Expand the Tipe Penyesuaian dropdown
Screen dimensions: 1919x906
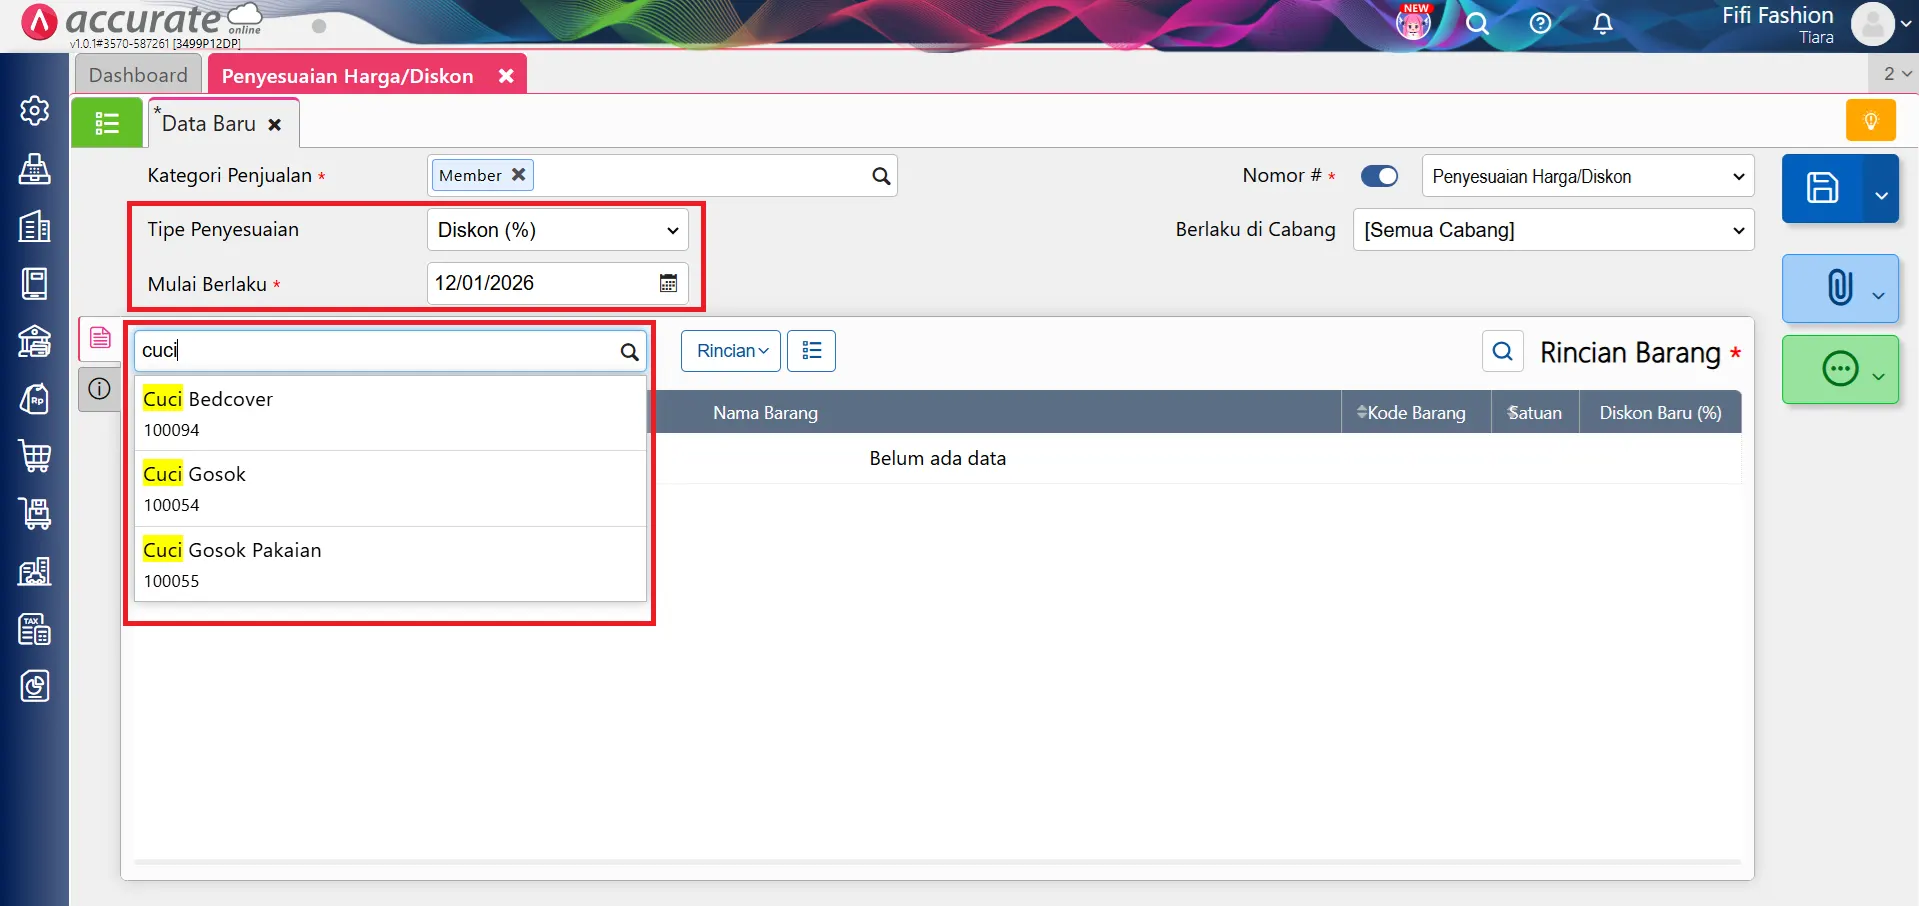(x=557, y=230)
